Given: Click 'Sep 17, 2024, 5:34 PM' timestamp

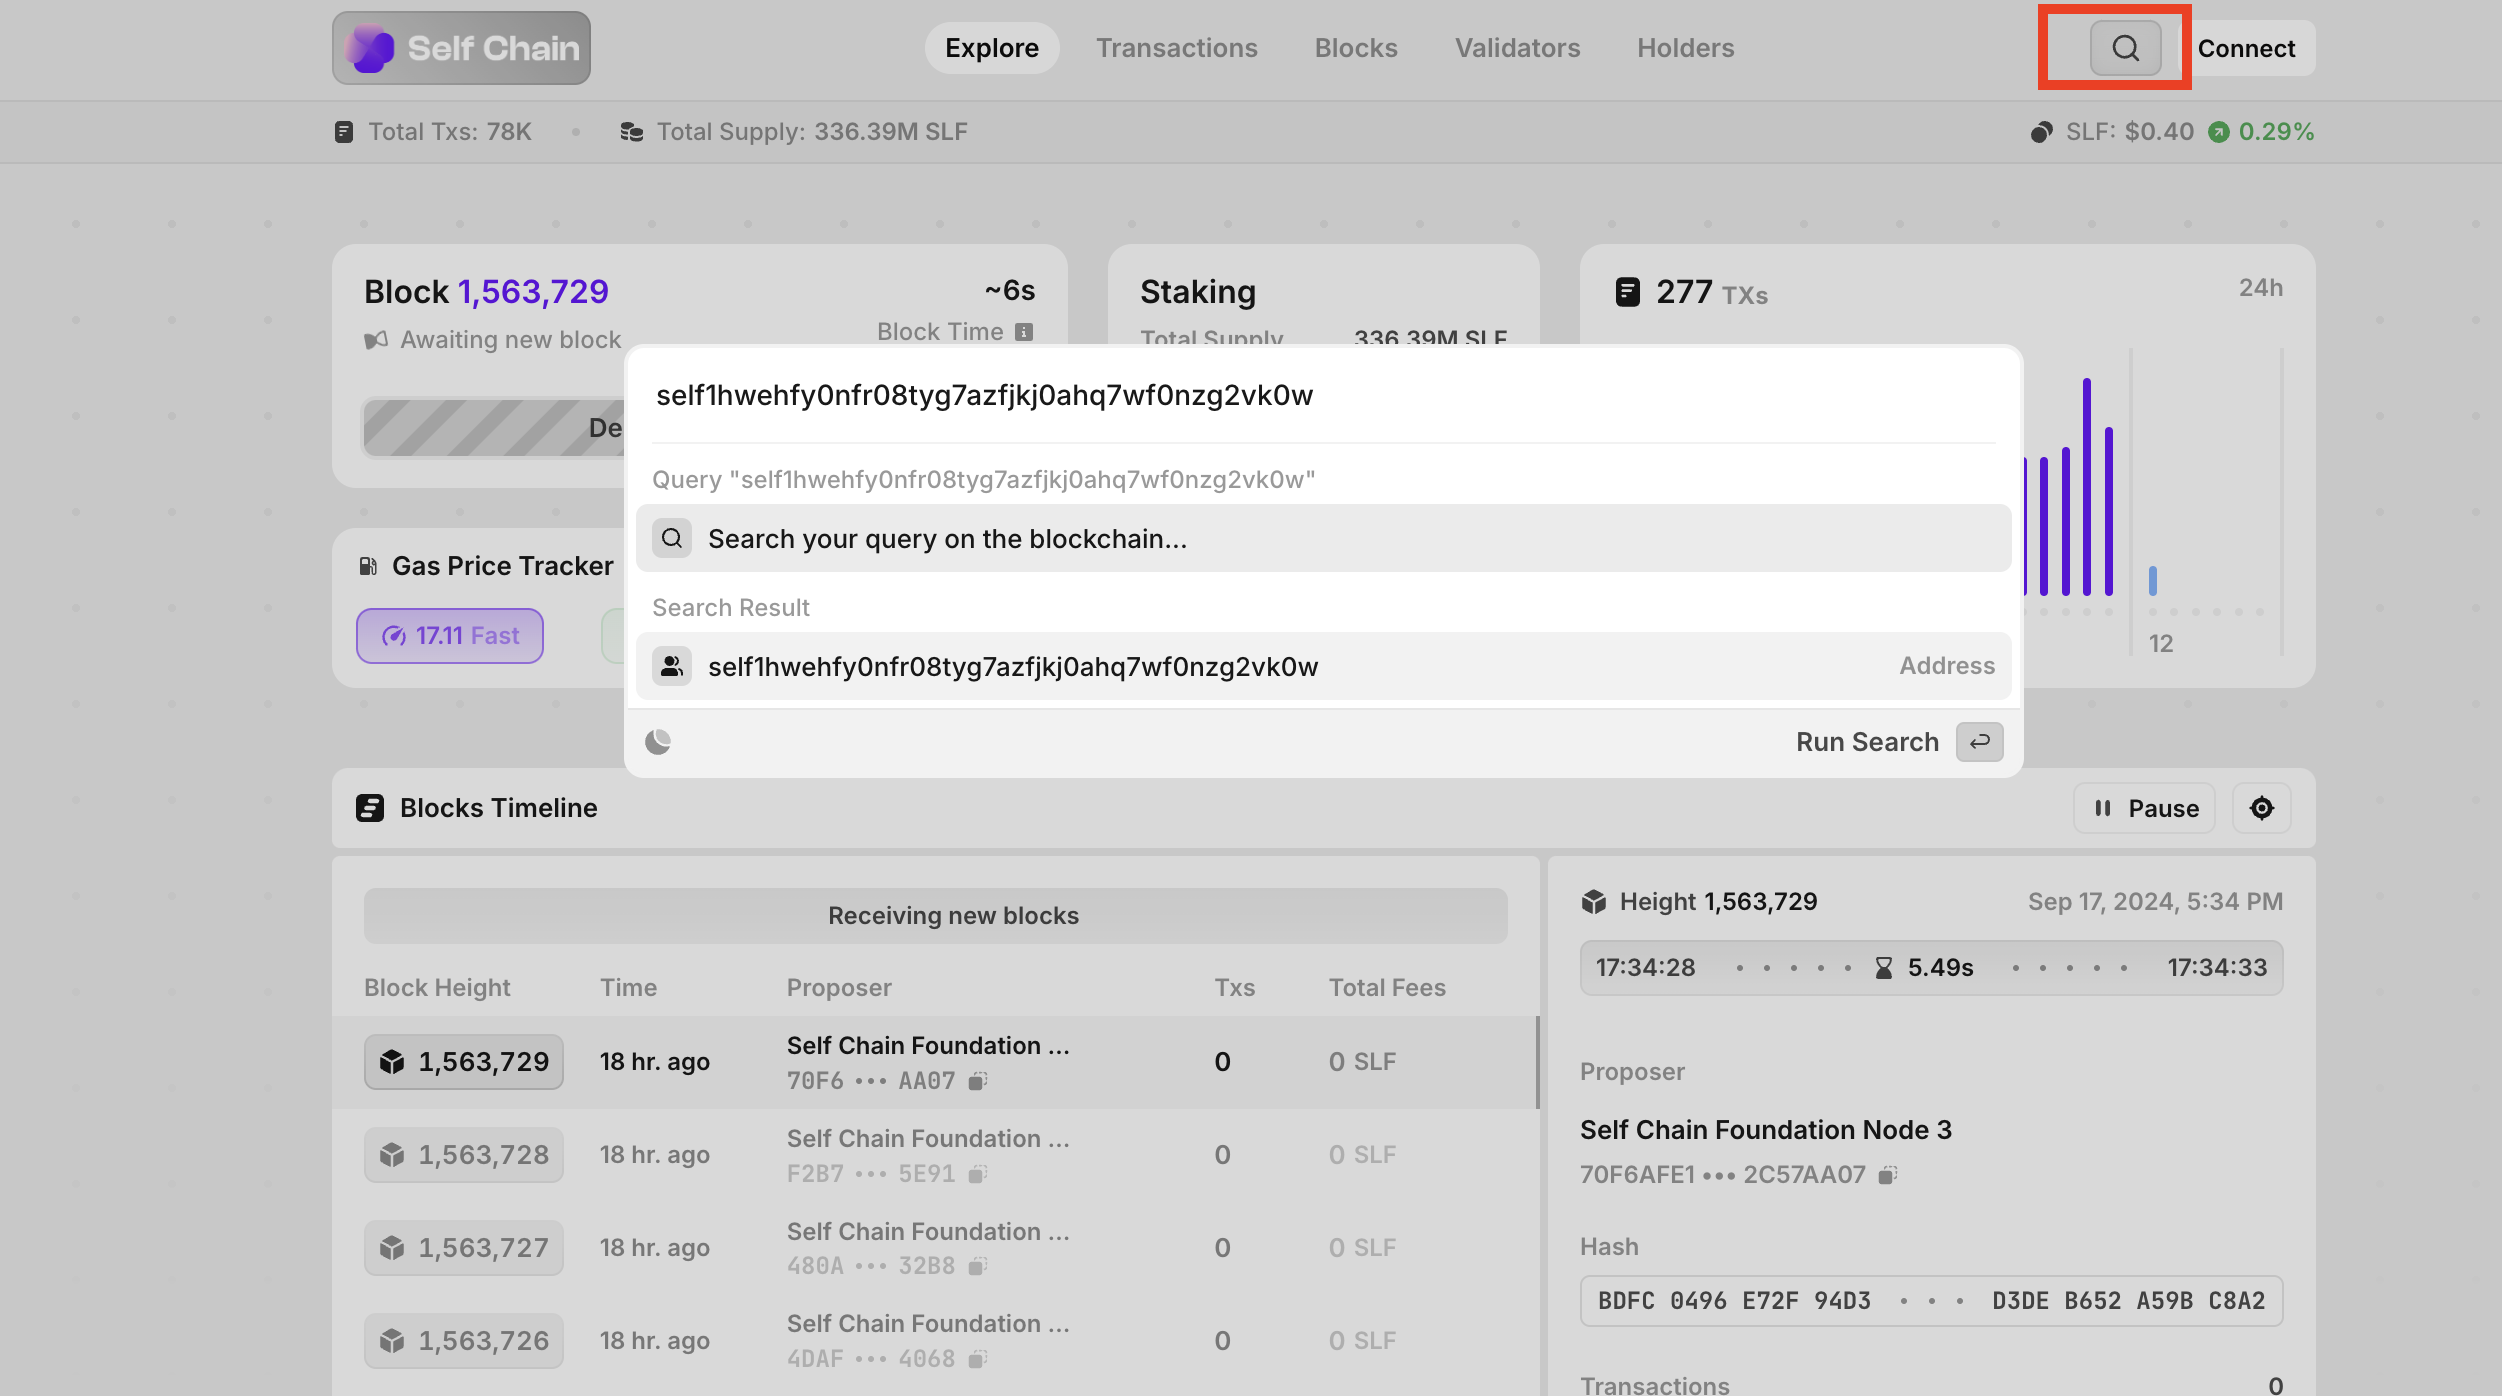Looking at the screenshot, I should point(2155,902).
